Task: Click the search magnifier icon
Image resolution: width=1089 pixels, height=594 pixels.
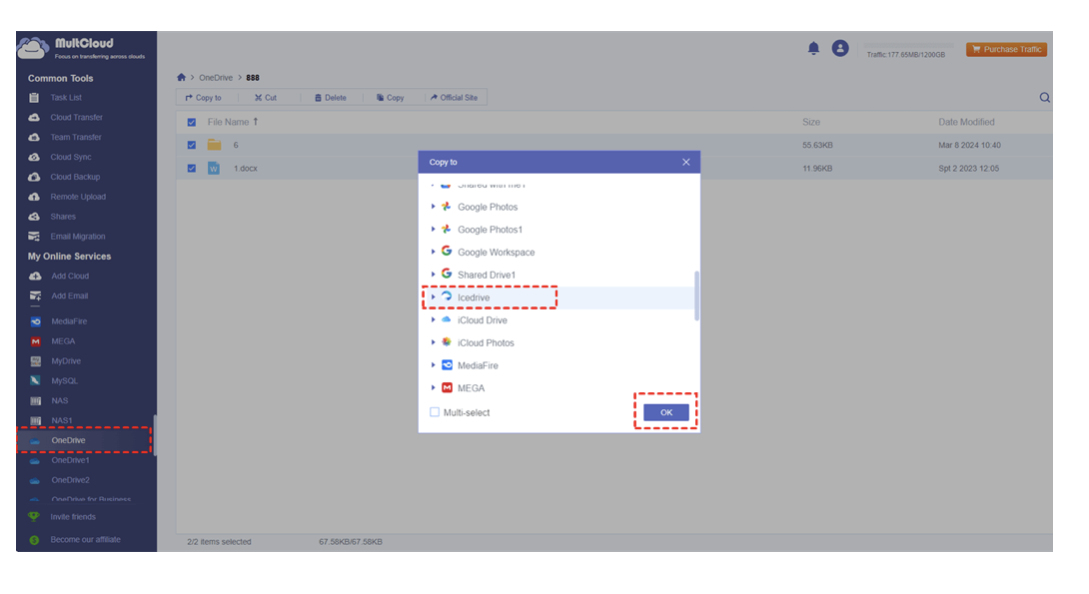Action: [1045, 98]
